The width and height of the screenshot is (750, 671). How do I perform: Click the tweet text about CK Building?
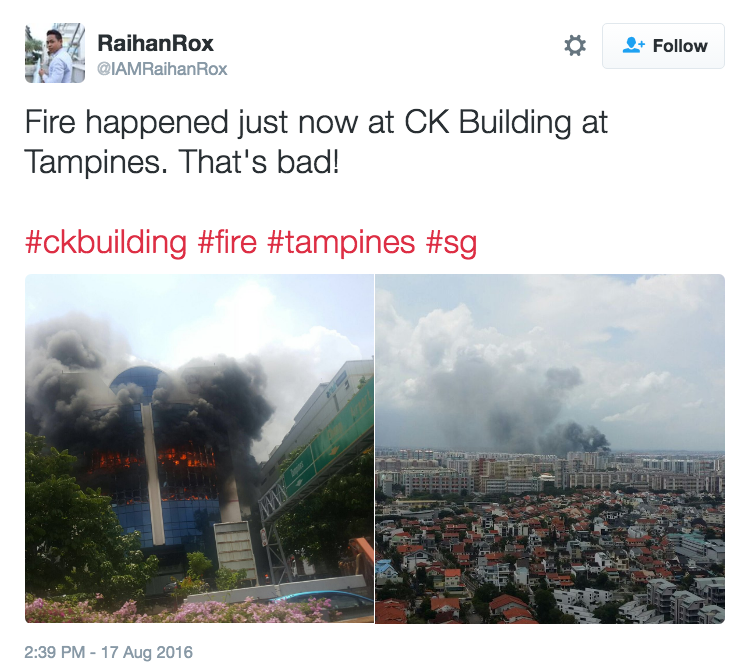pos(316,142)
